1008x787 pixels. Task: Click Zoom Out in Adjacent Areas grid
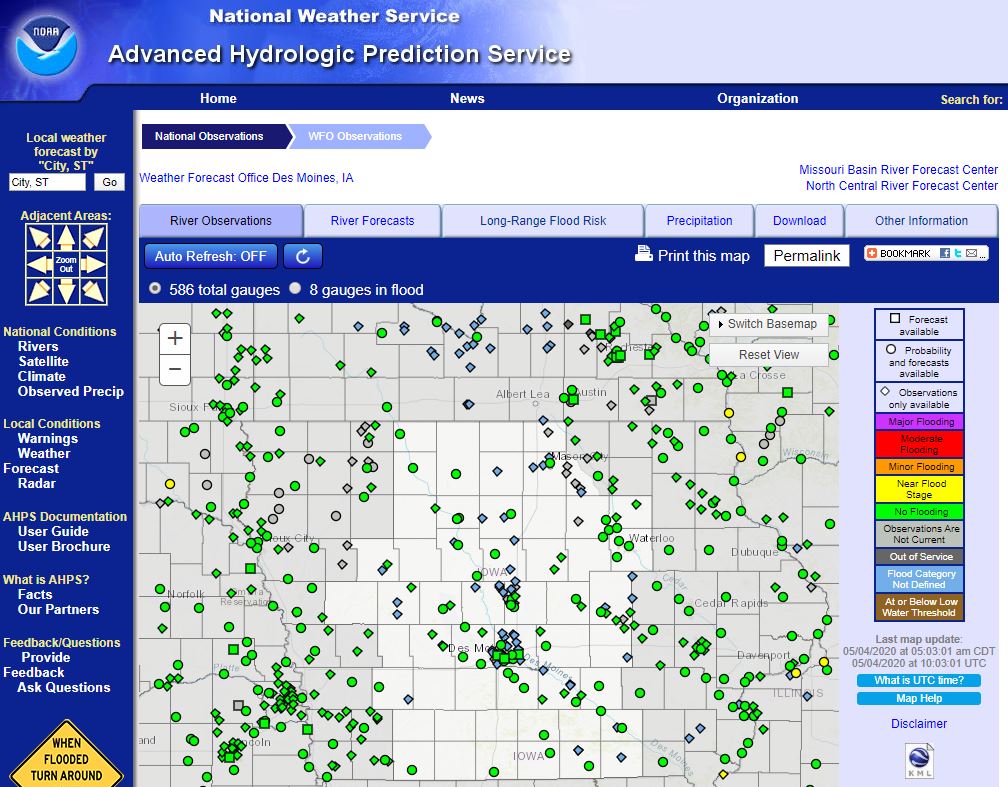(x=66, y=264)
